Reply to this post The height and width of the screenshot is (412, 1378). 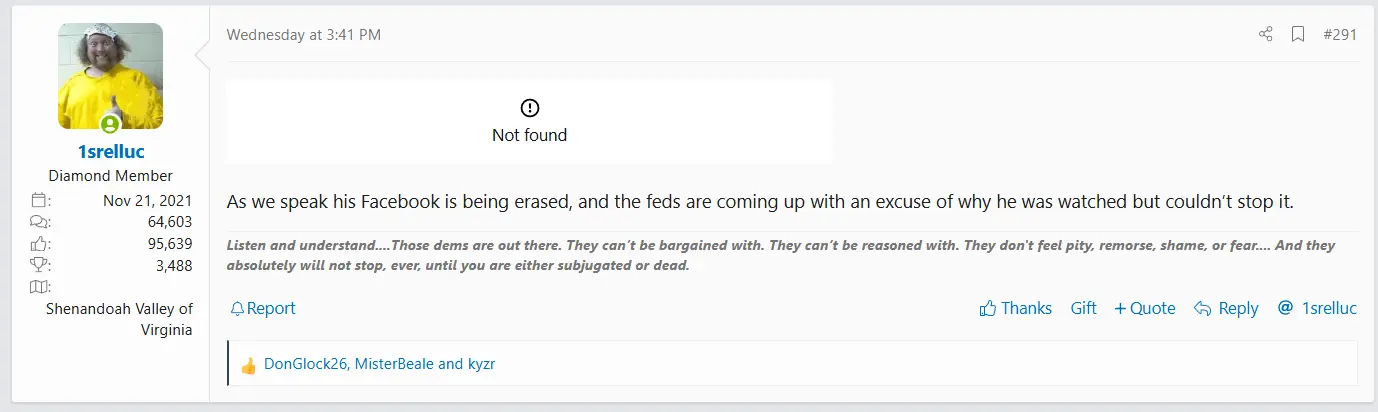point(1226,308)
